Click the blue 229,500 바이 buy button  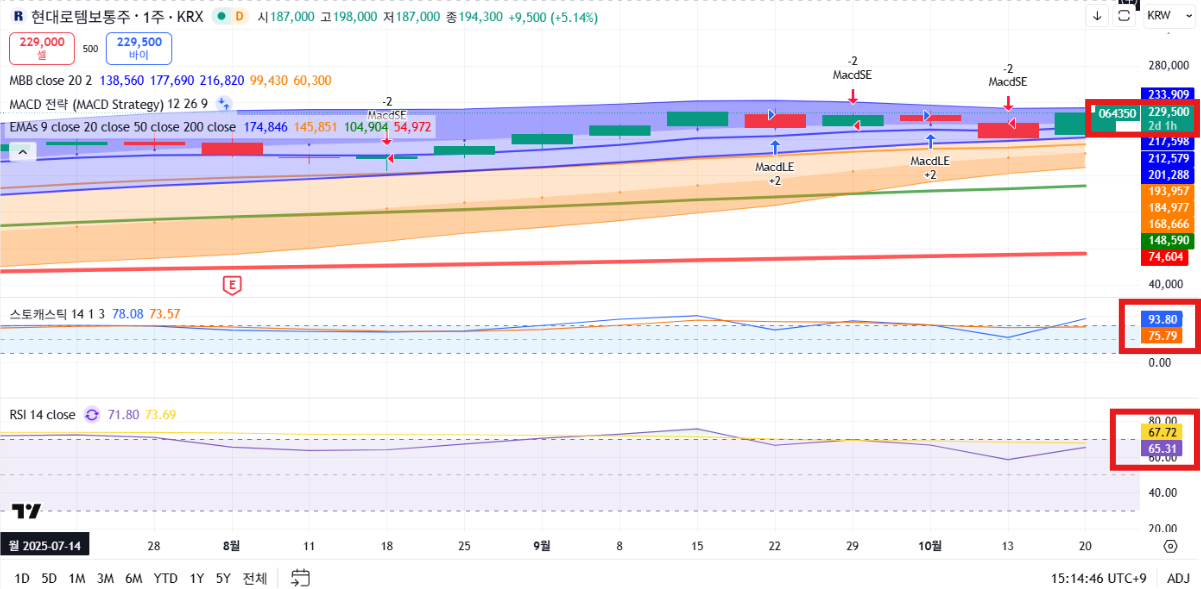139,48
